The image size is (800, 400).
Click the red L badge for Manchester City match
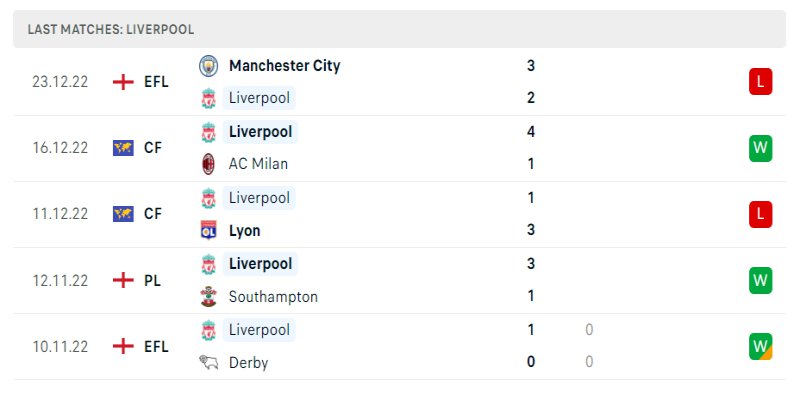coord(760,82)
